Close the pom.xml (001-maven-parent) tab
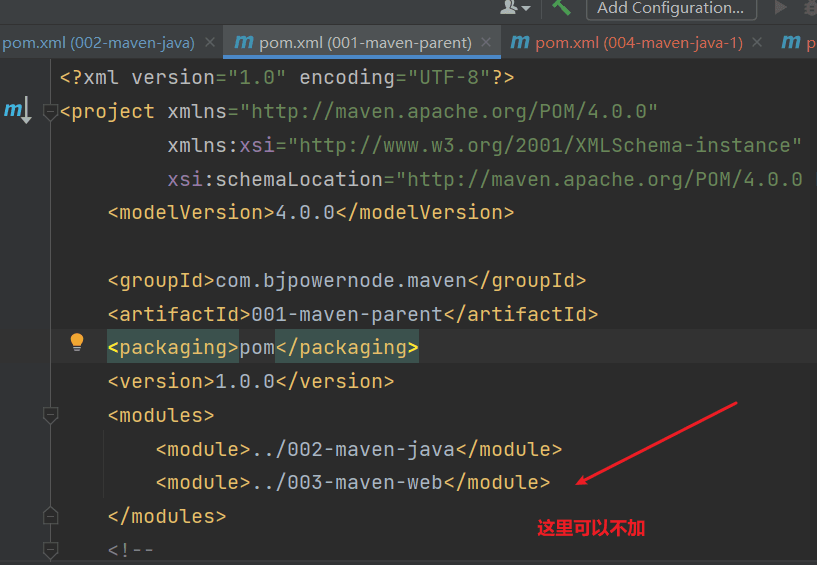 coord(486,42)
